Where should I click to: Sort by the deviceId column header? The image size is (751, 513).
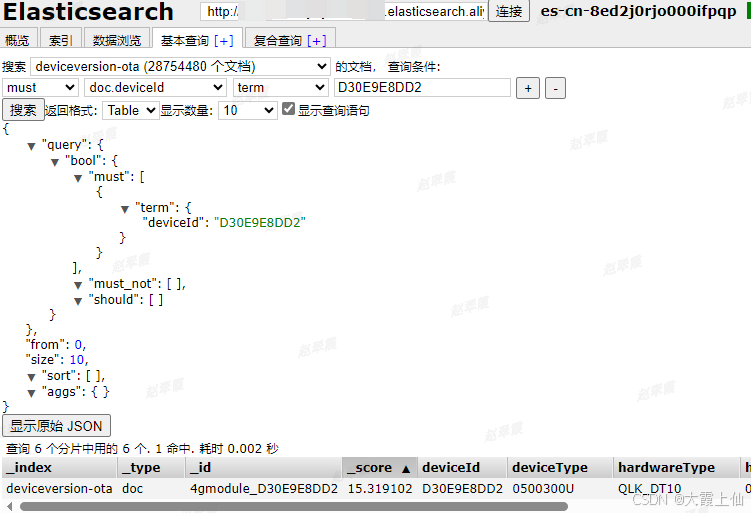[x=462, y=467]
